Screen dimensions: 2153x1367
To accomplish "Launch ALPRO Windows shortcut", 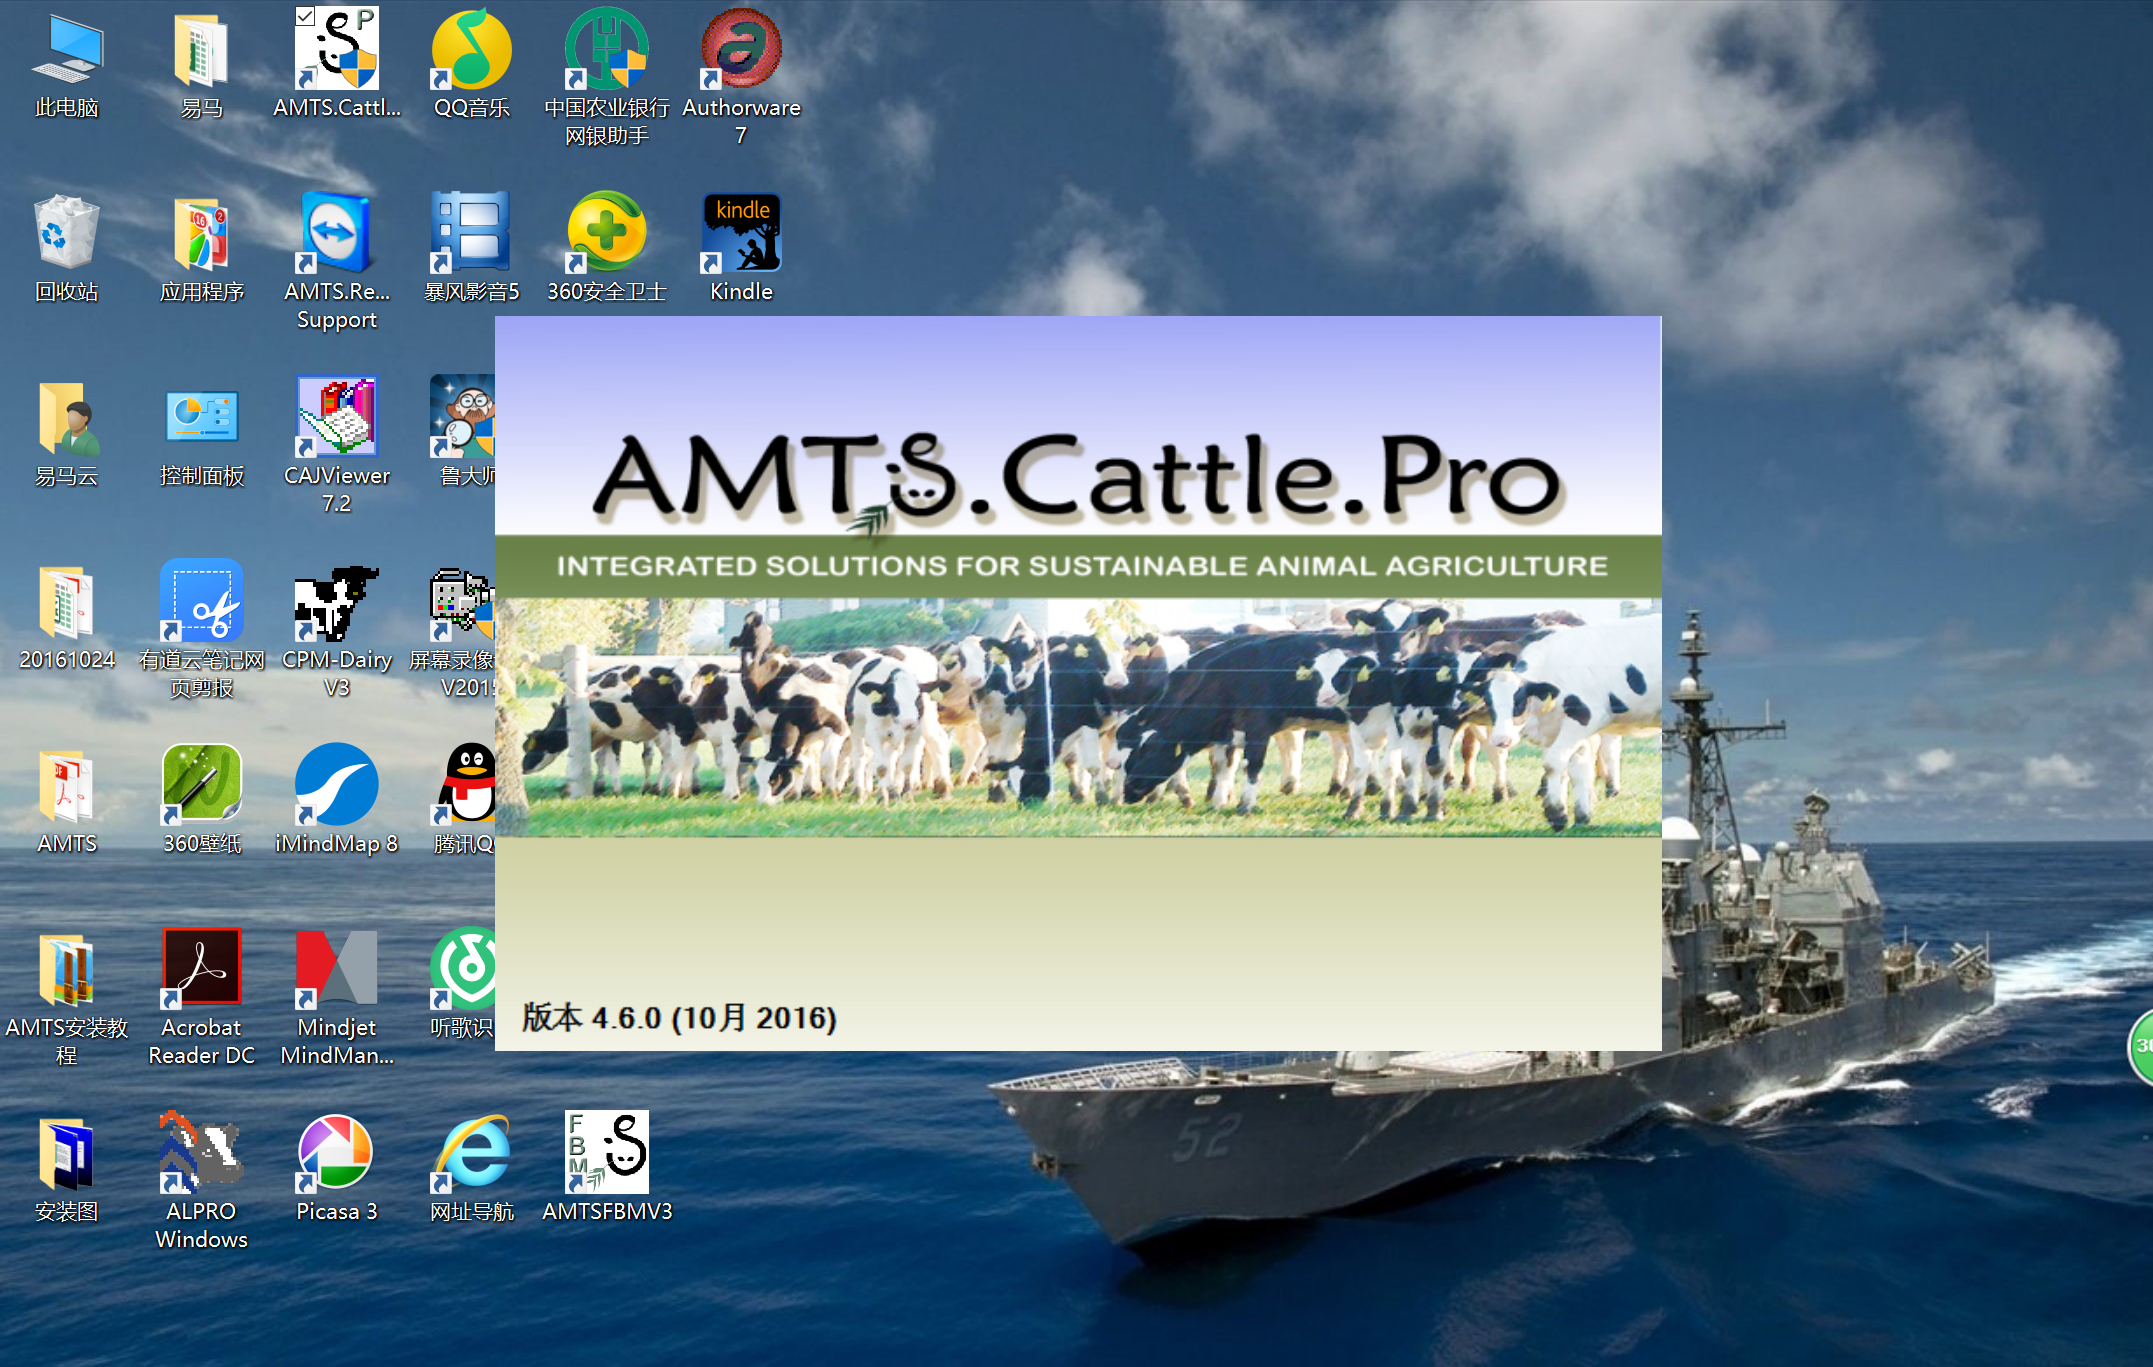I will pyautogui.click(x=201, y=1182).
